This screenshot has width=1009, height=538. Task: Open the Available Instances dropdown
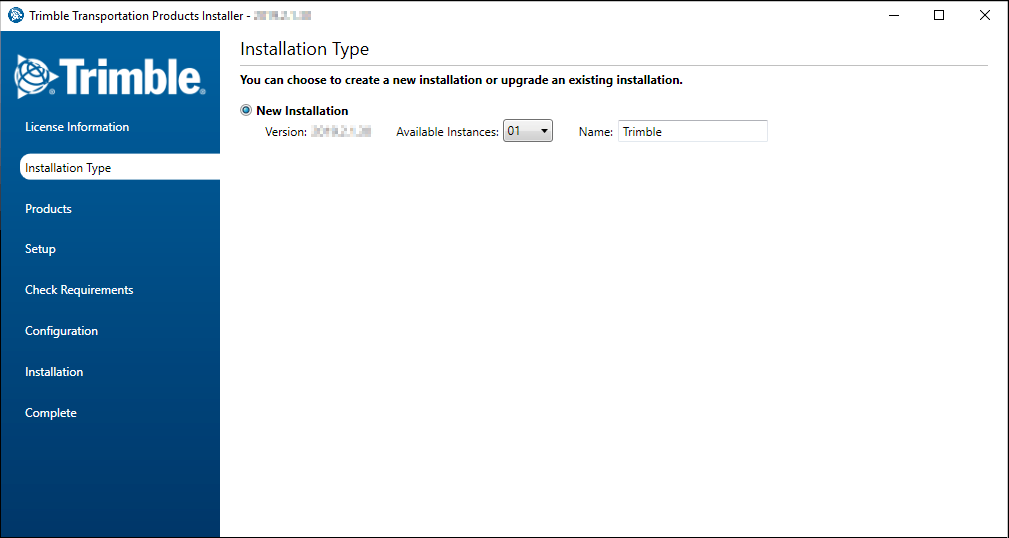(x=528, y=131)
